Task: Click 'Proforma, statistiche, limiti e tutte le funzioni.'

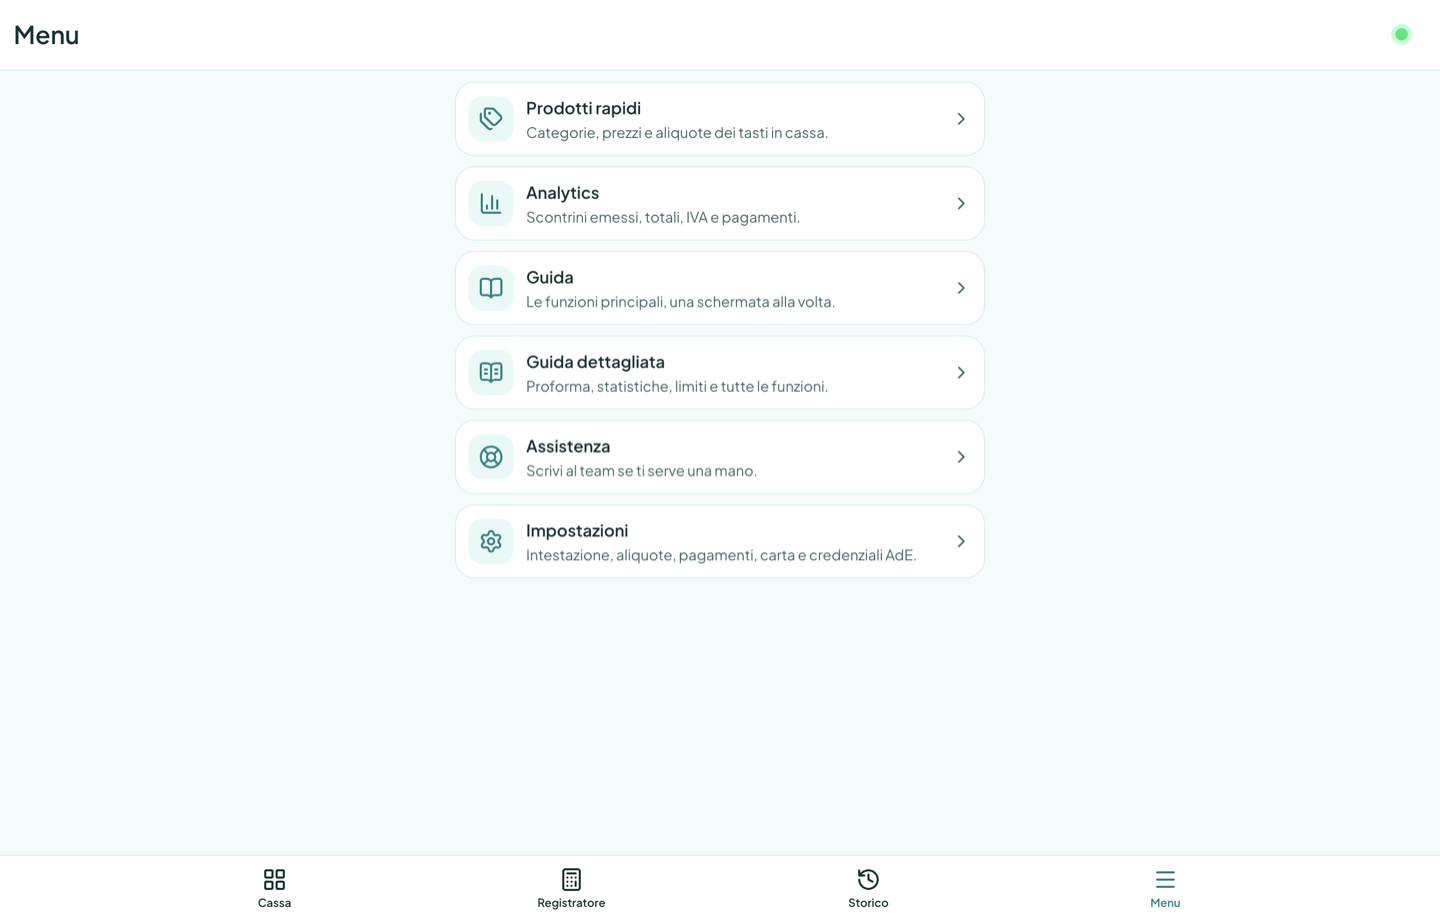Action: pyautogui.click(x=677, y=386)
